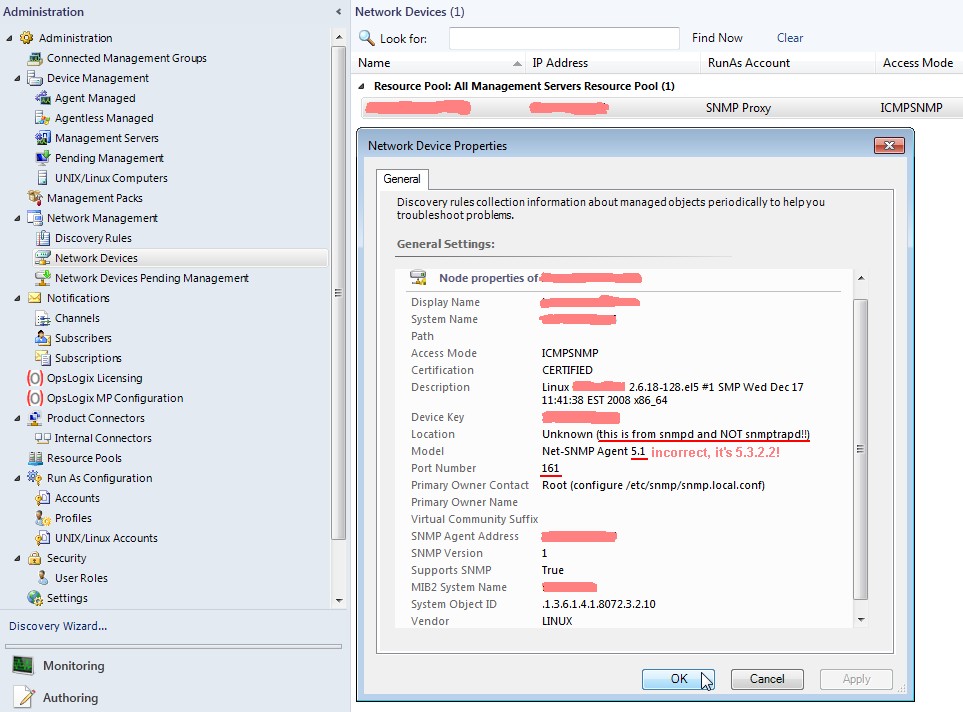Viewport: 963px width, 712px height.
Task: Click the Security lock icon
Action: tap(35, 558)
